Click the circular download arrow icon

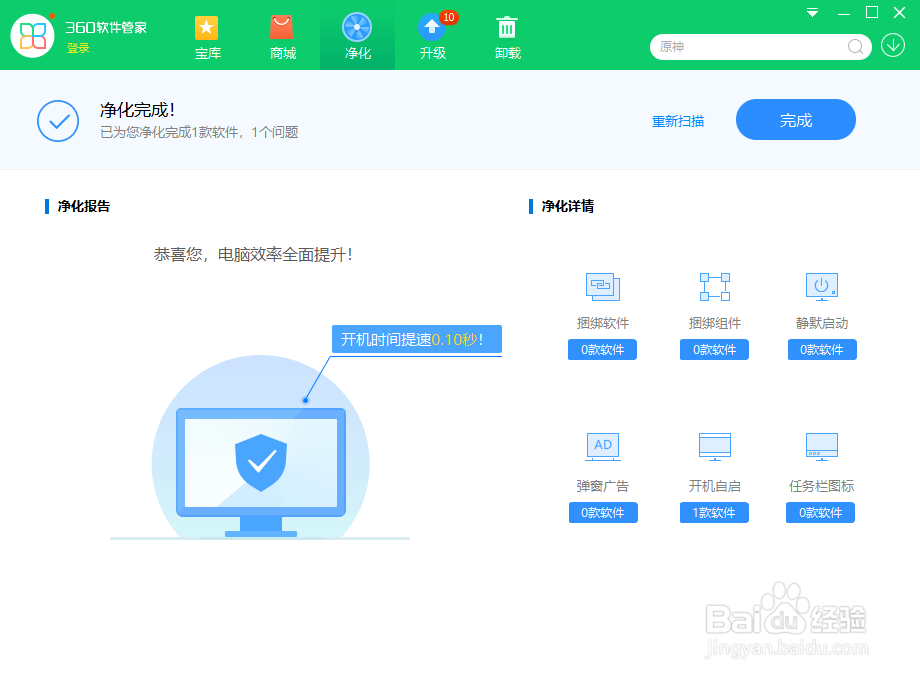891,47
